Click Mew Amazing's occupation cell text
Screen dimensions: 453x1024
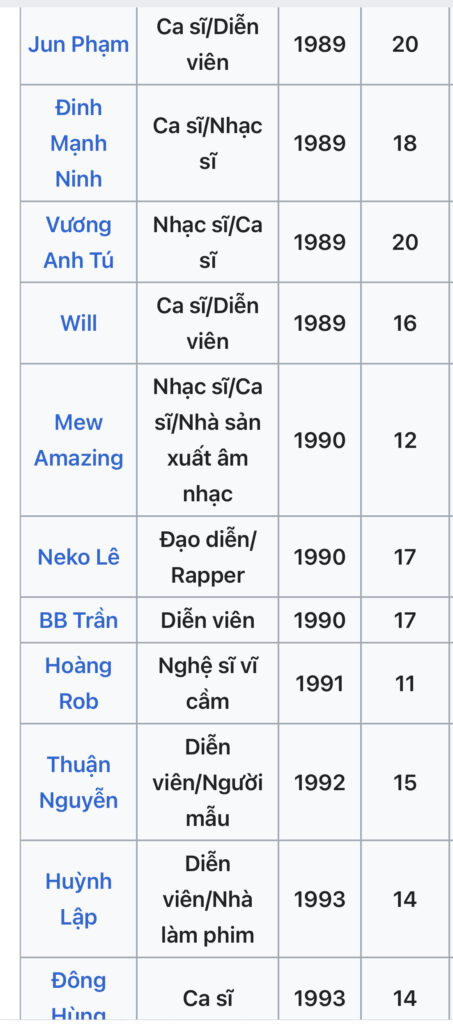(208, 440)
